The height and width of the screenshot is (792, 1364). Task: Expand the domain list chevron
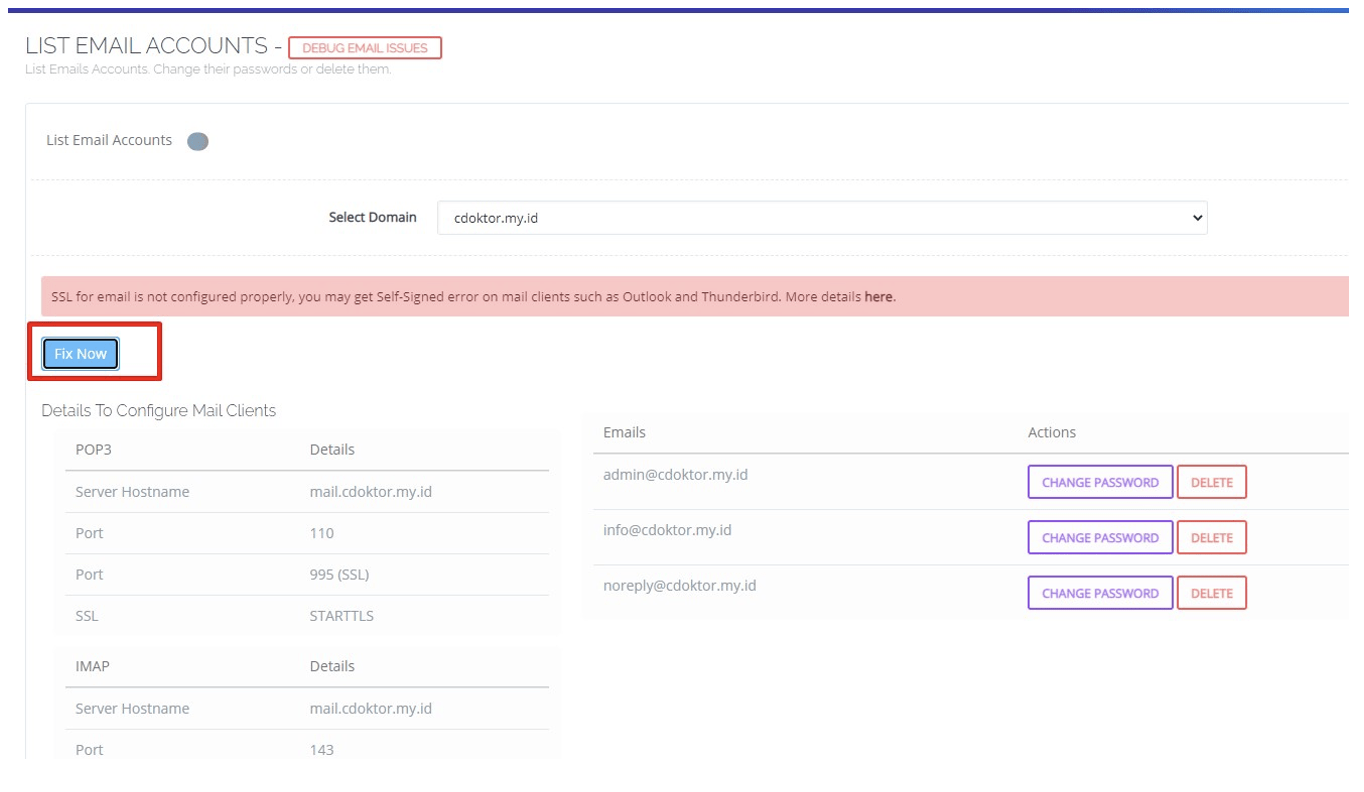tap(1196, 217)
